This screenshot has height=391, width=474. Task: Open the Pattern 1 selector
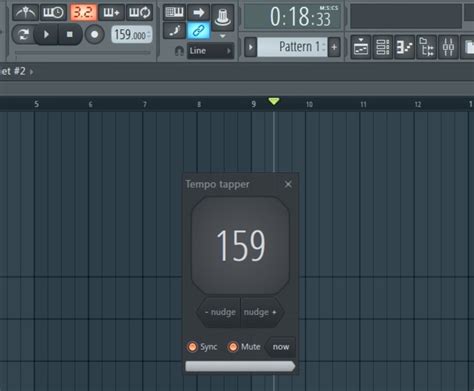(292, 47)
